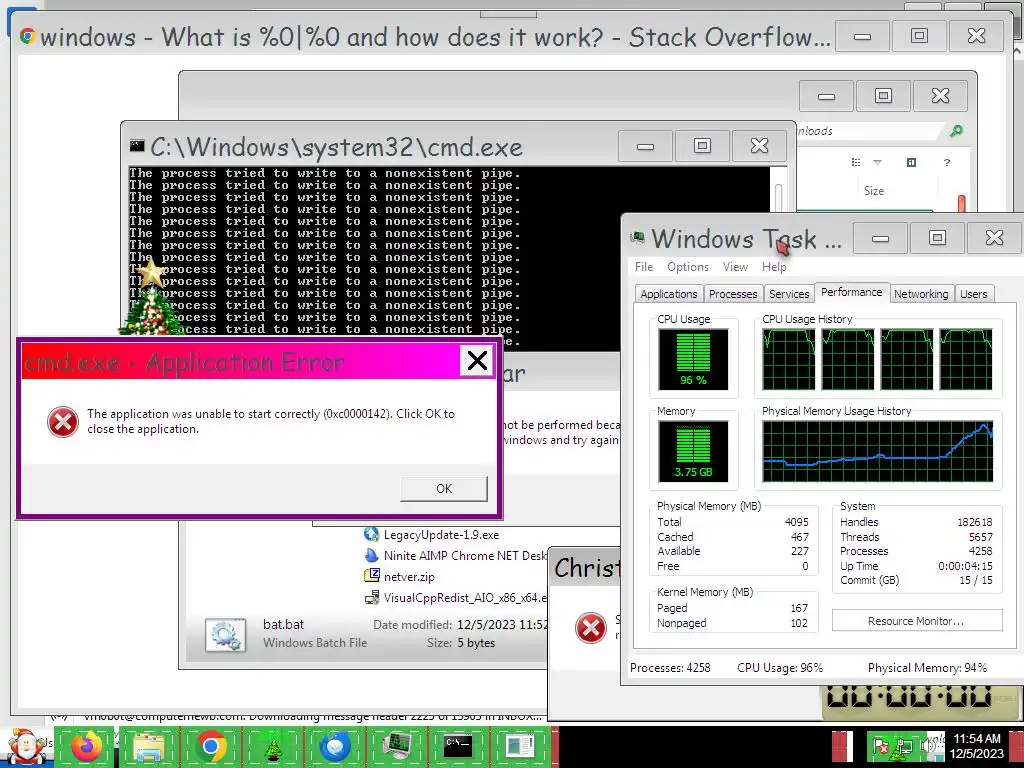Click the Christmas tree taskbar icon
The width and height of the screenshot is (1024, 768).
pyautogui.click(x=273, y=746)
